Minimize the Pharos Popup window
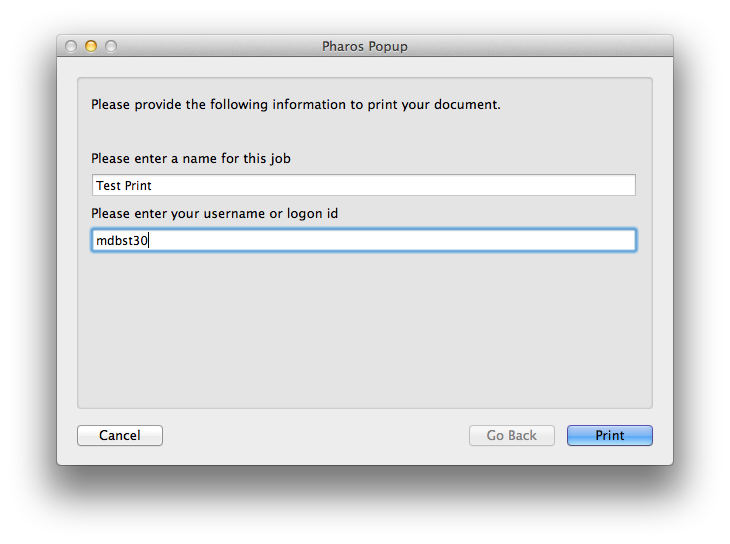730x544 pixels. pos(91,46)
